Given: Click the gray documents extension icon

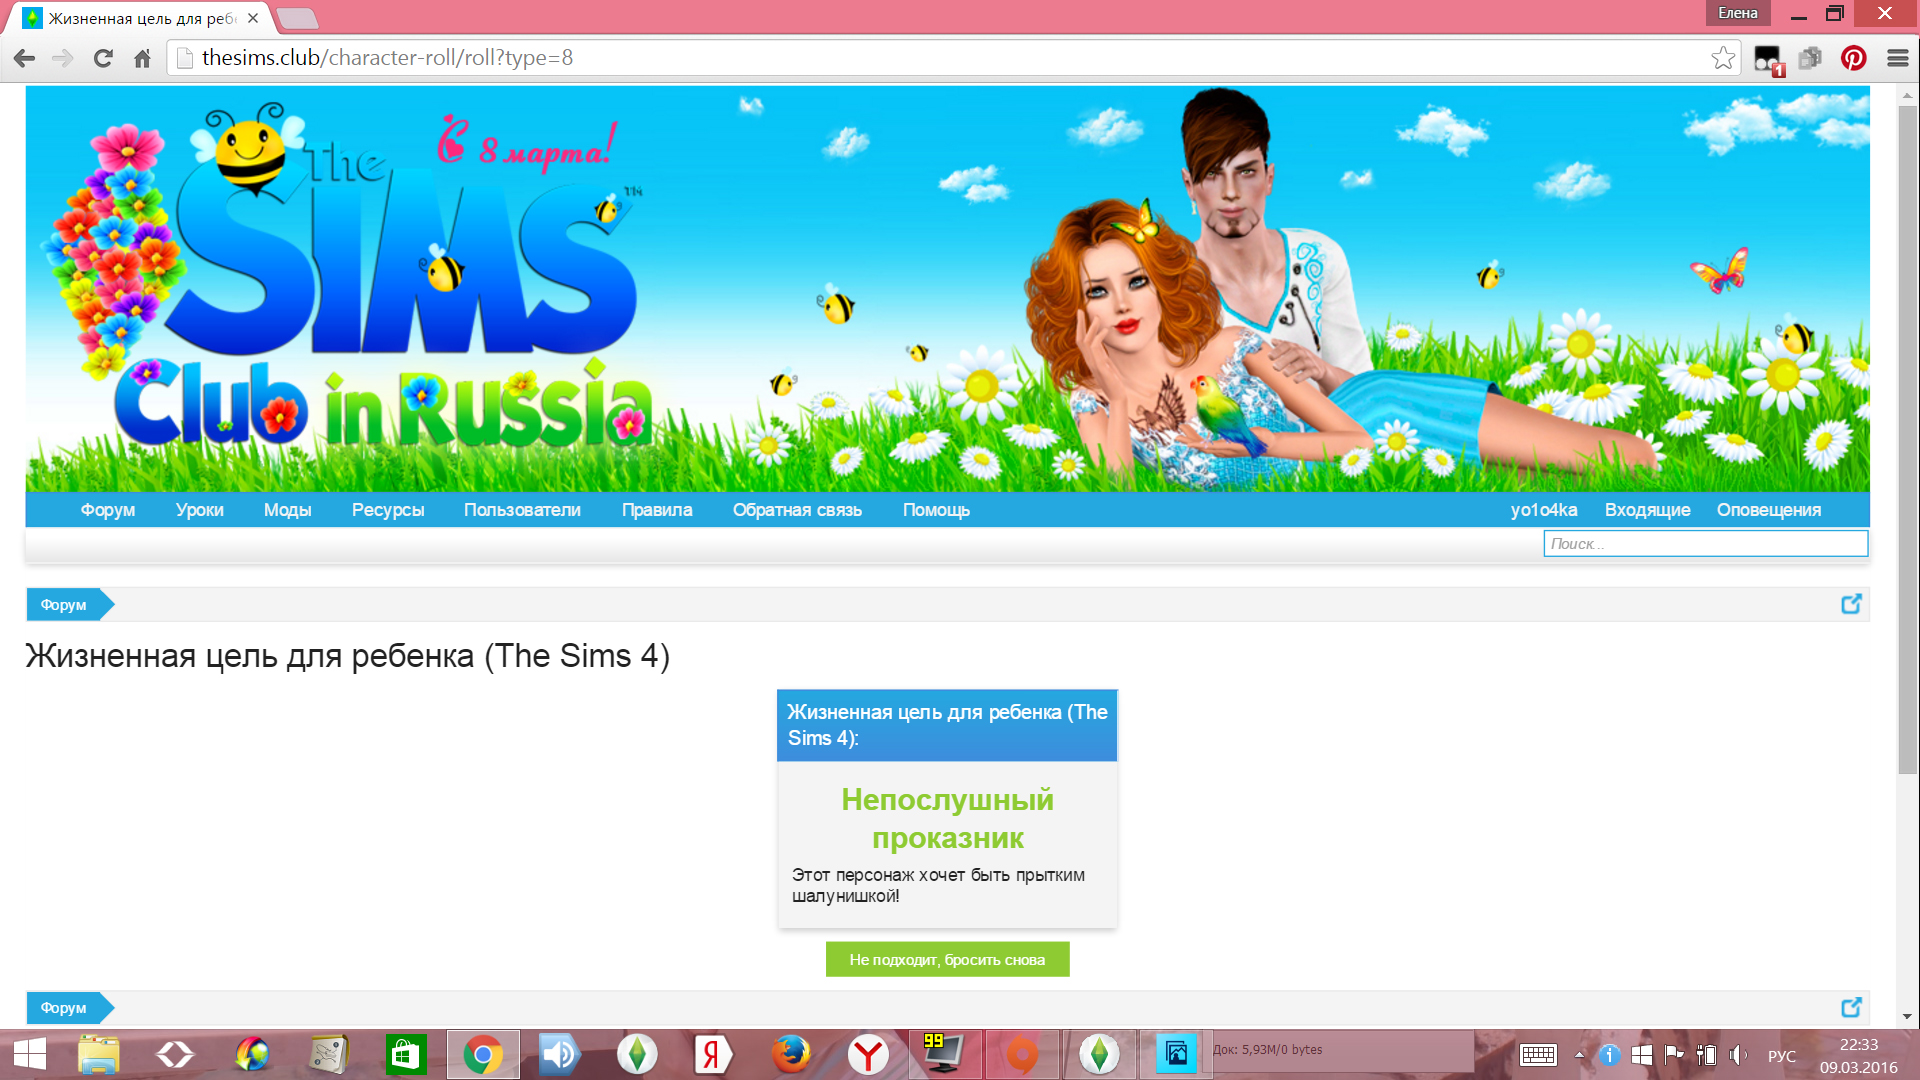Looking at the screenshot, I should pos(1810,58).
